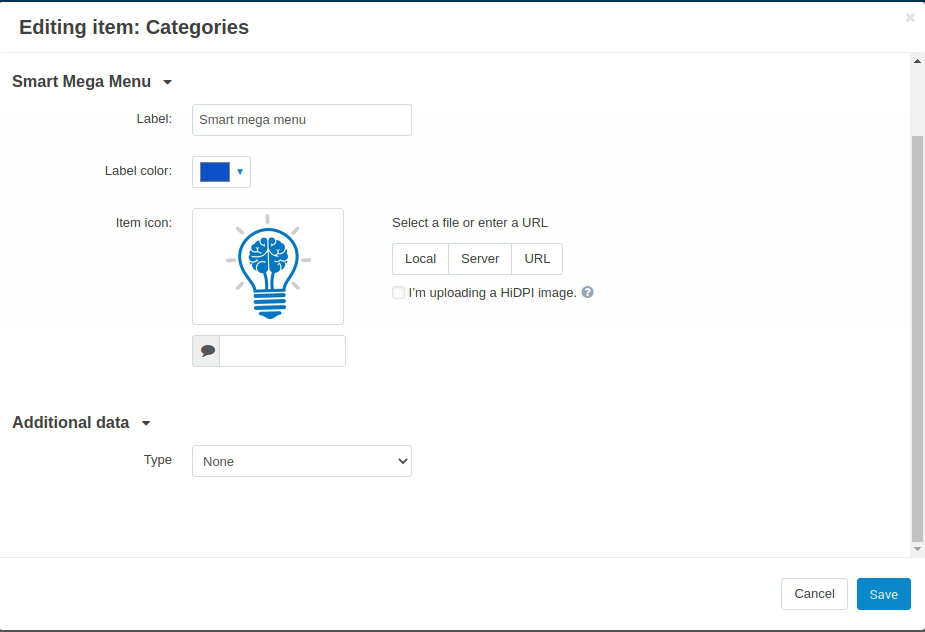Enable 'I'm uploading a HiDPI image' checkbox
Image resolution: width=925 pixels, height=632 pixels.
click(x=398, y=293)
